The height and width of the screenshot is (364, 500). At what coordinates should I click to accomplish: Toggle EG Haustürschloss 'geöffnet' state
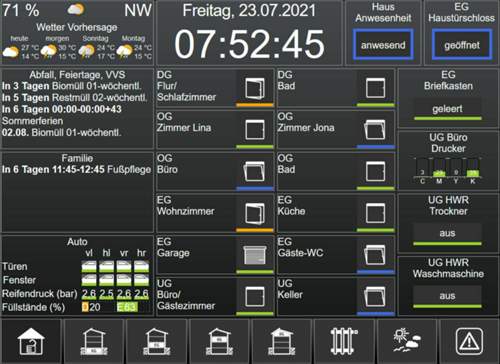point(462,45)
